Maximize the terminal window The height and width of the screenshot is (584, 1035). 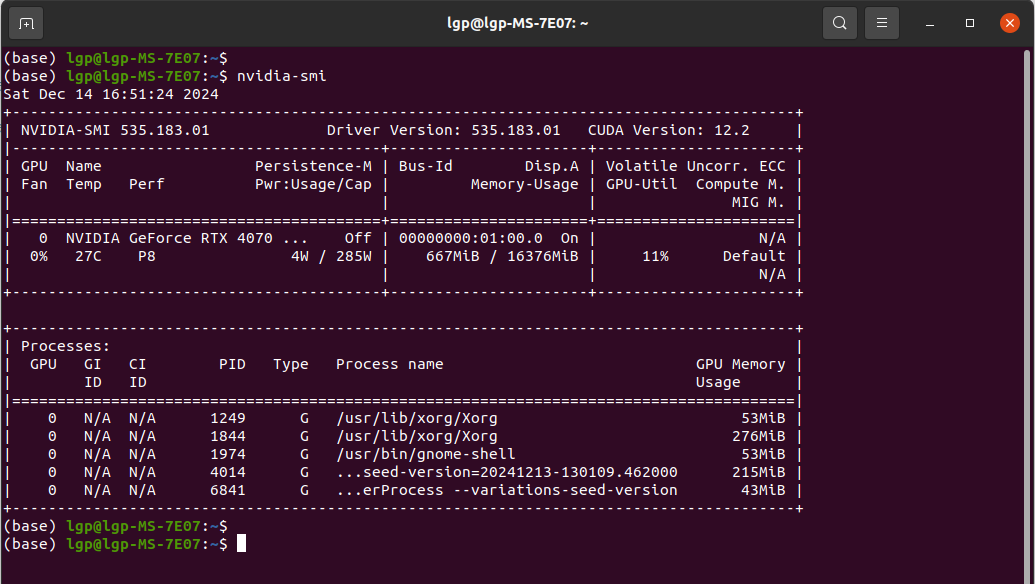(x=970, y=24)
